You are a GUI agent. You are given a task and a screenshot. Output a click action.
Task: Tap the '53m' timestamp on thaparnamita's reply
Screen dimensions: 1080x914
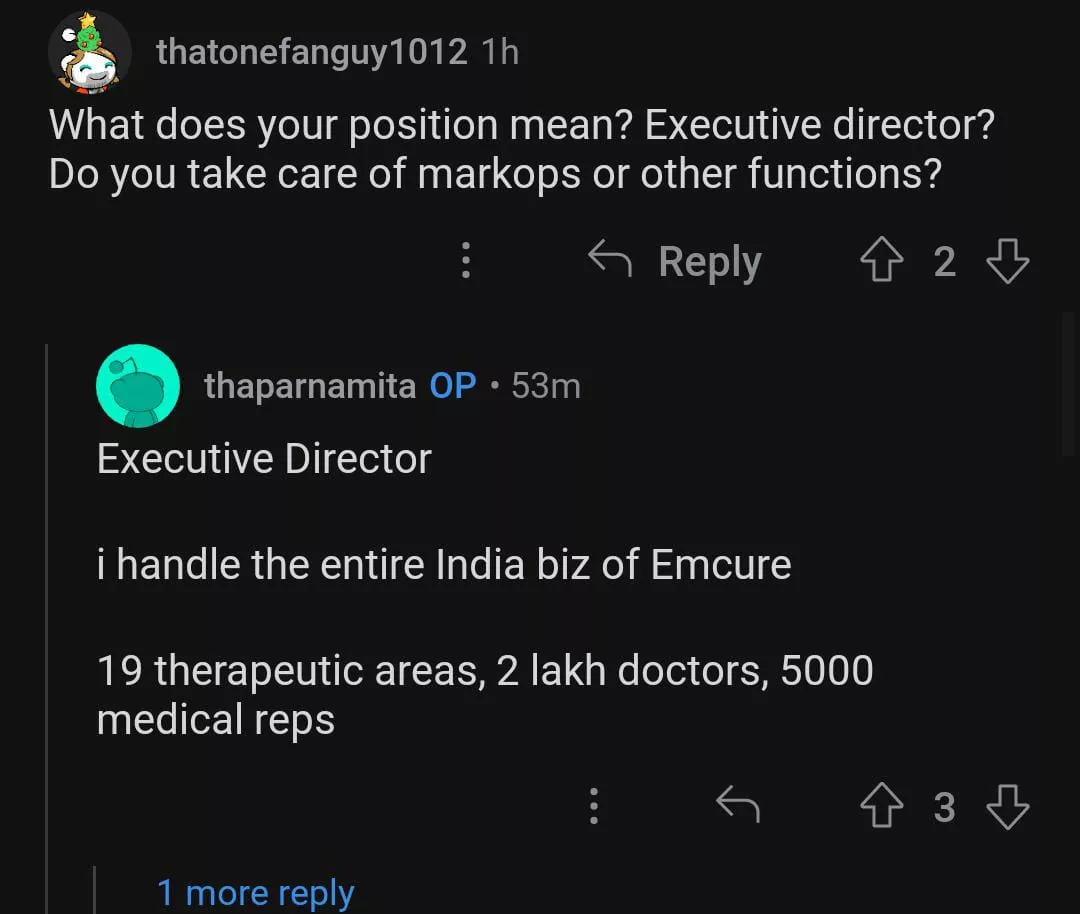click(546, 386)
